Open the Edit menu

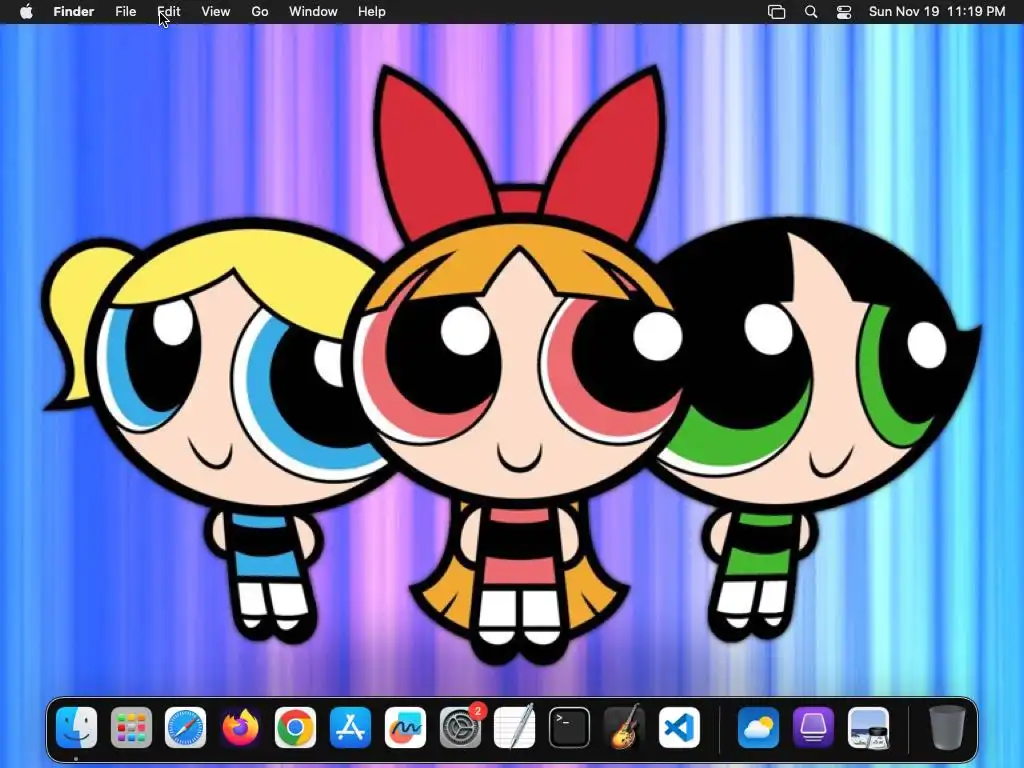coord(168,12)
